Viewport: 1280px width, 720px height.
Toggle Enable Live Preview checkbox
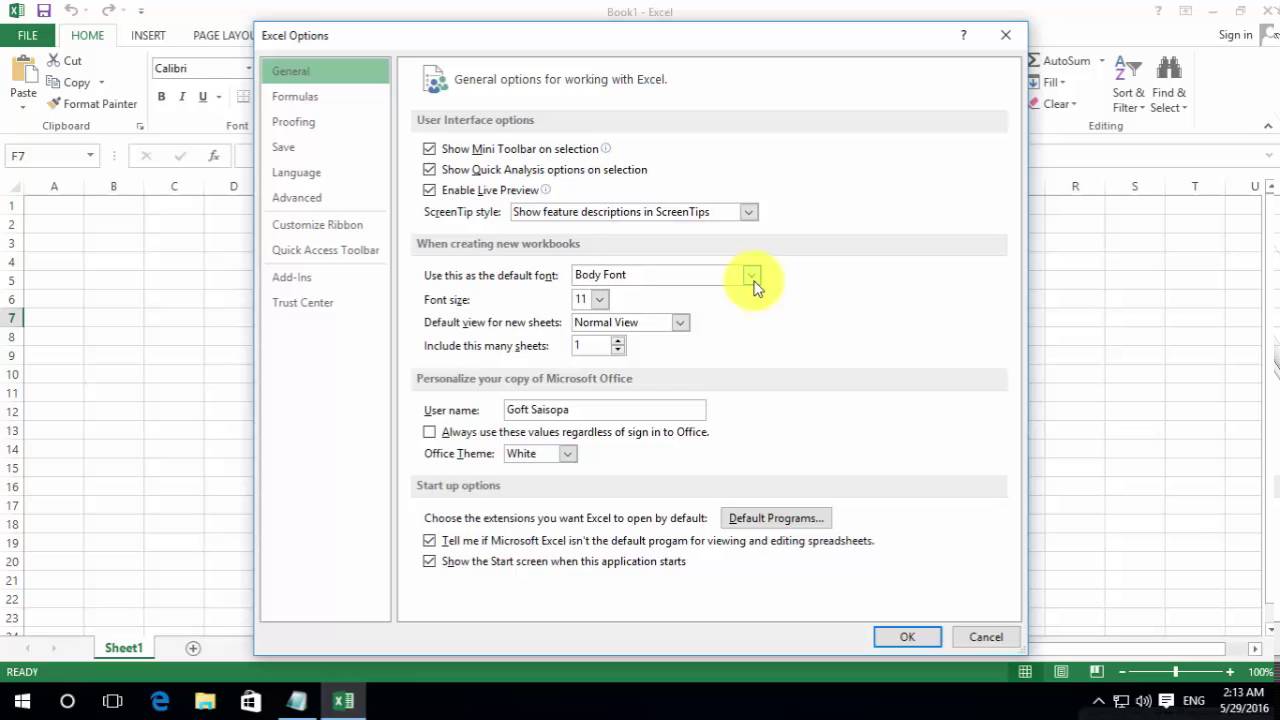[430, 190]
